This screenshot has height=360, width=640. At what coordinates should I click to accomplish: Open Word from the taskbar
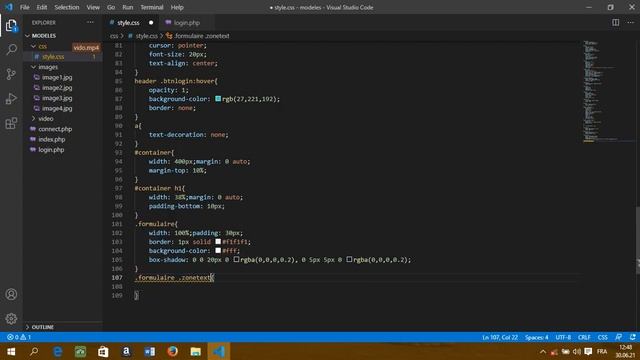149,351
